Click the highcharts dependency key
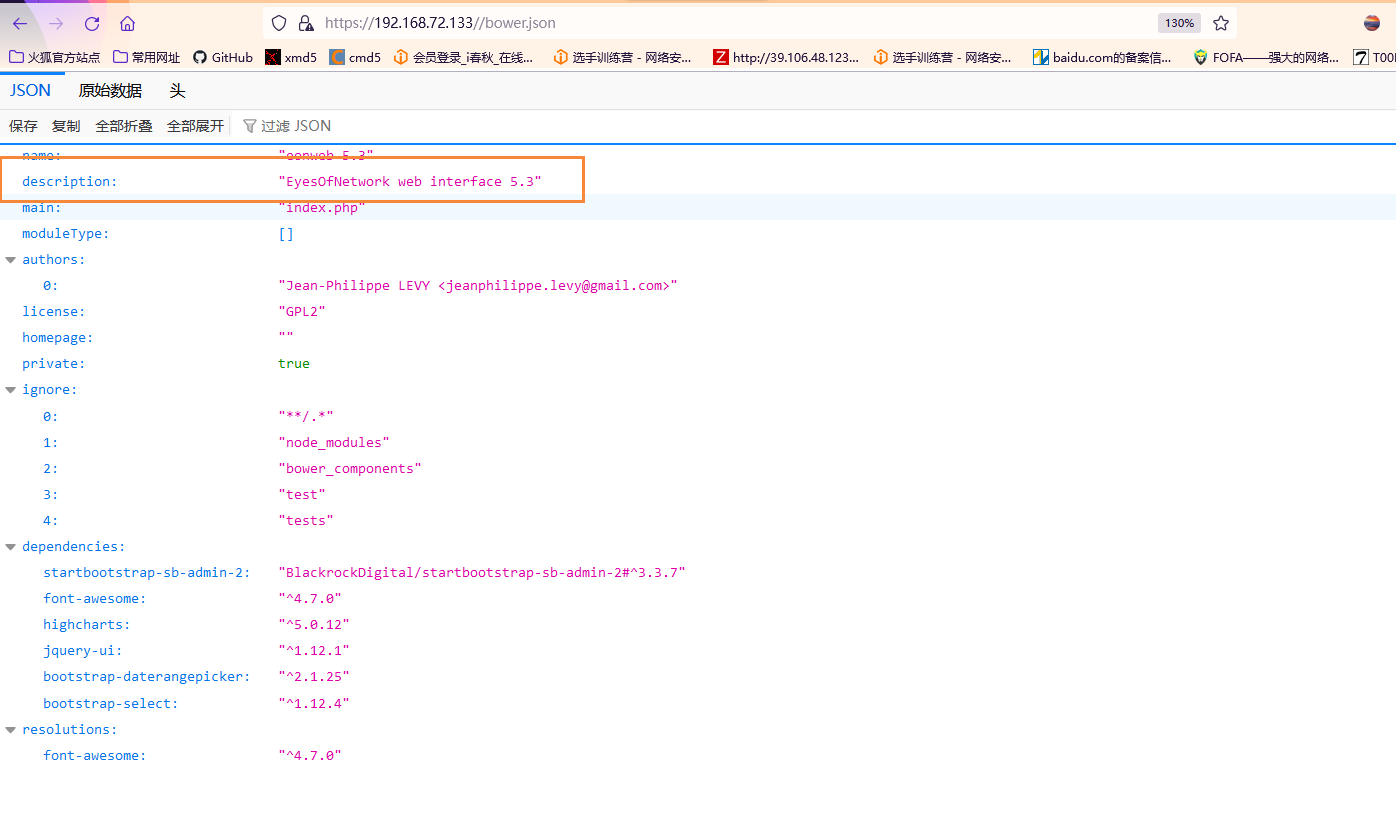Viewport: 1396px width, 832px height. coord(87,625)
